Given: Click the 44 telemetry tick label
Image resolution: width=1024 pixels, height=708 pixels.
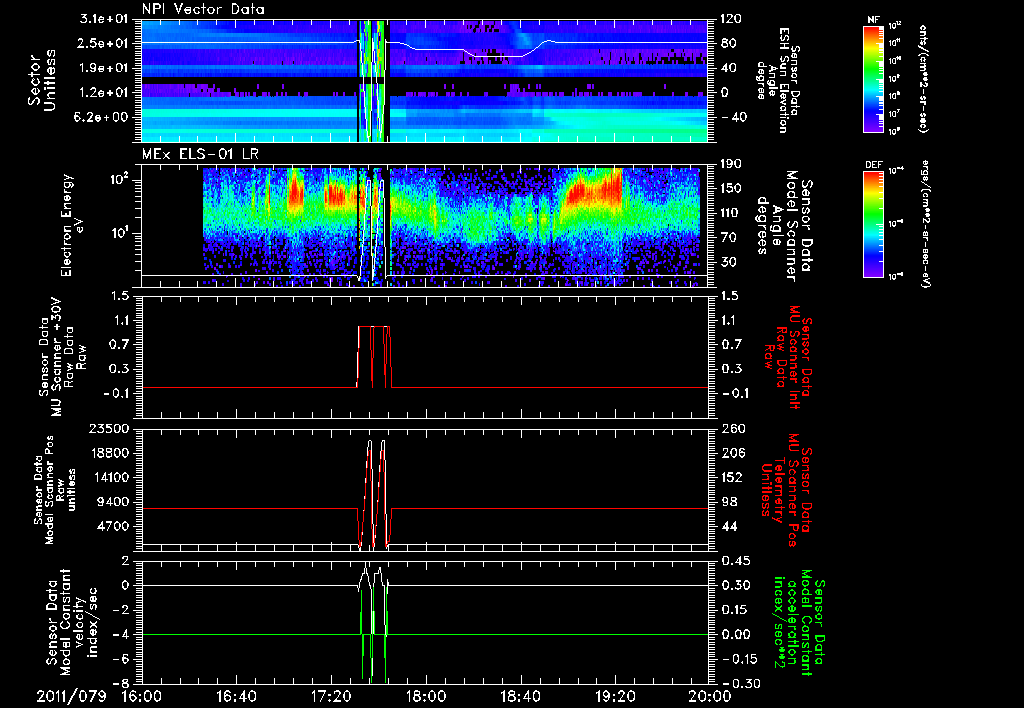Looking at the screenshot, I should click(728, 526).
